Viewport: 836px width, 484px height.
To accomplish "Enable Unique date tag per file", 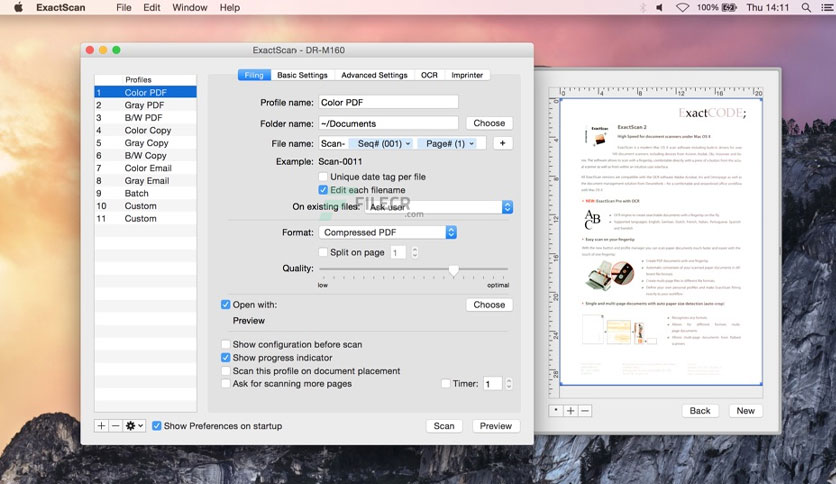I will pos(323,176).
